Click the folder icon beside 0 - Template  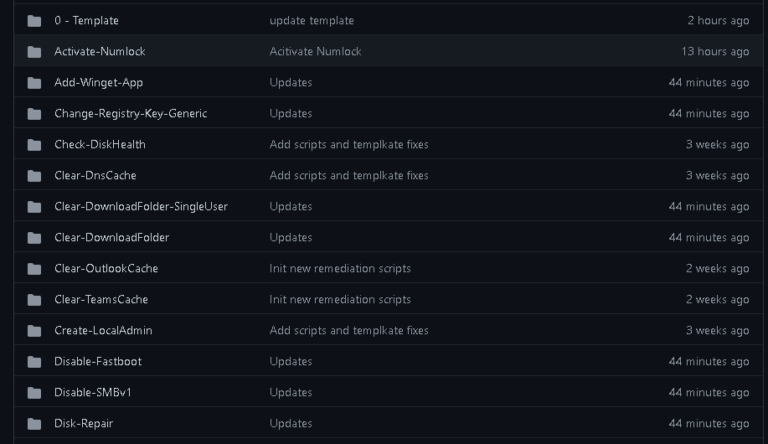pyautogui.click(x=34, y=21)
